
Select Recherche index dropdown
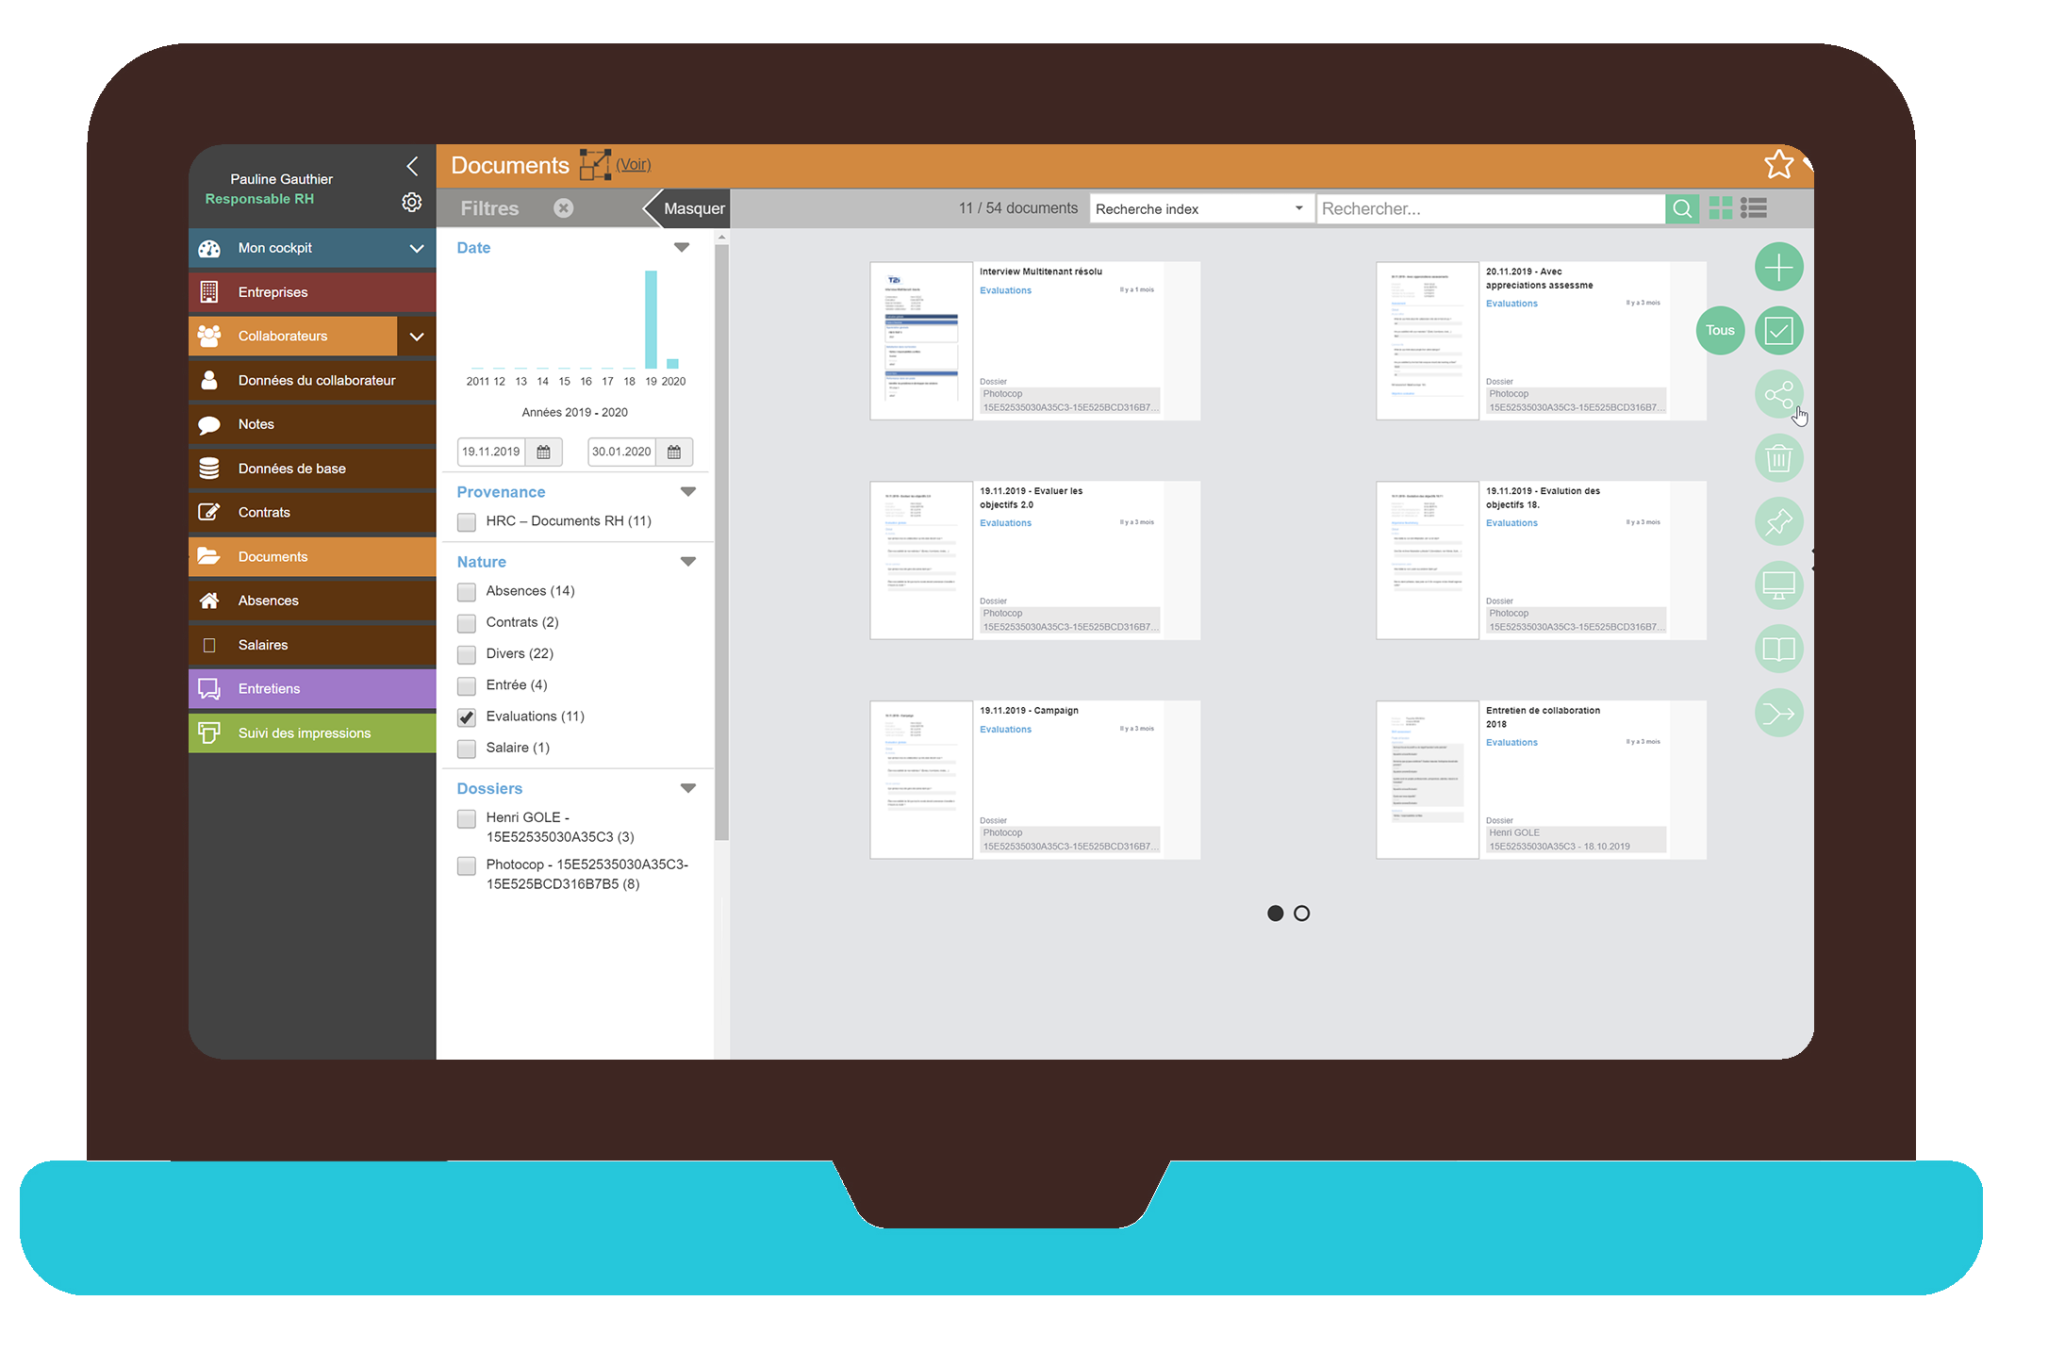click(x=1197, y=209)
